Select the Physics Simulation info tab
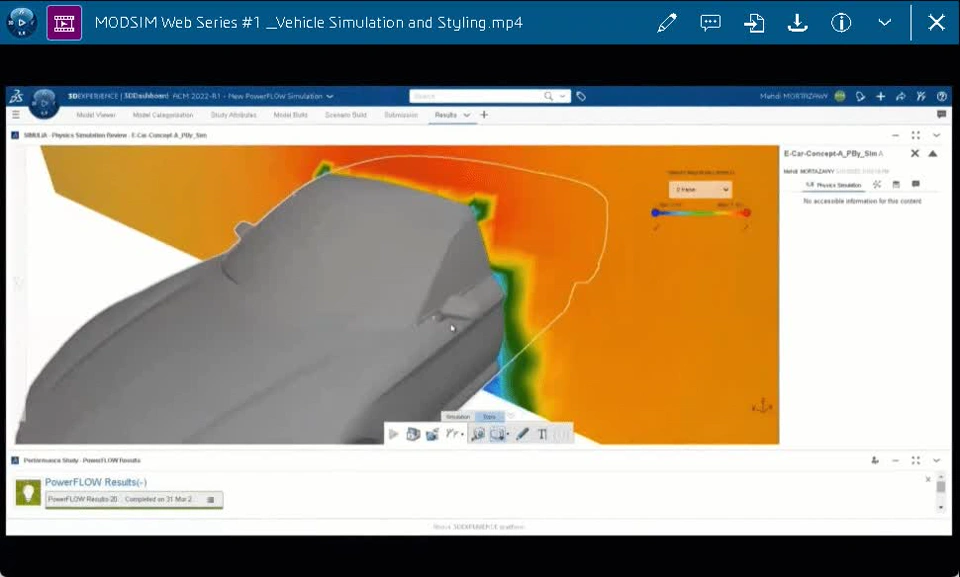The height and width of the screenshot is (577, 960). (x=834, y=184)
